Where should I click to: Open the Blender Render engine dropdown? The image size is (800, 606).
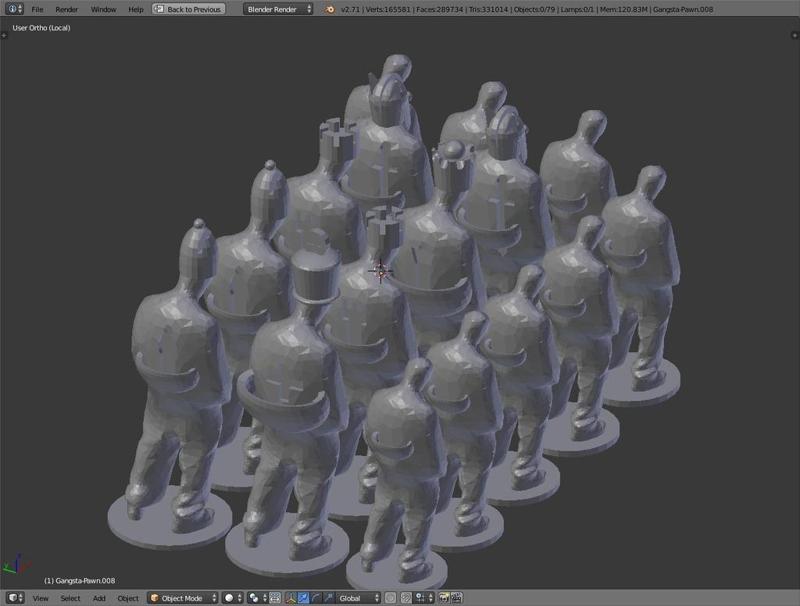pyautogui.click(x=278, y=9)
